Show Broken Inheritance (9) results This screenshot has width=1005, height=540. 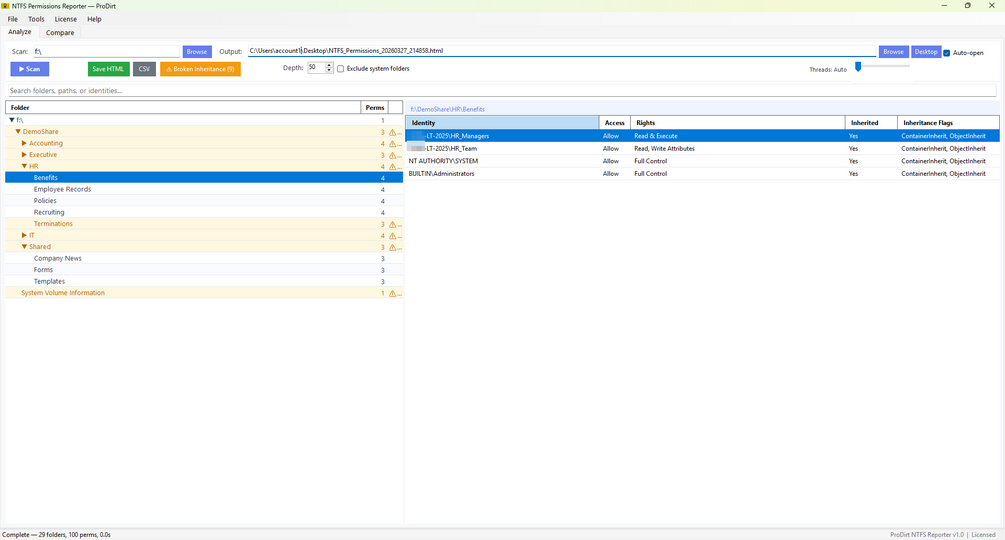(x=200, y=69)
